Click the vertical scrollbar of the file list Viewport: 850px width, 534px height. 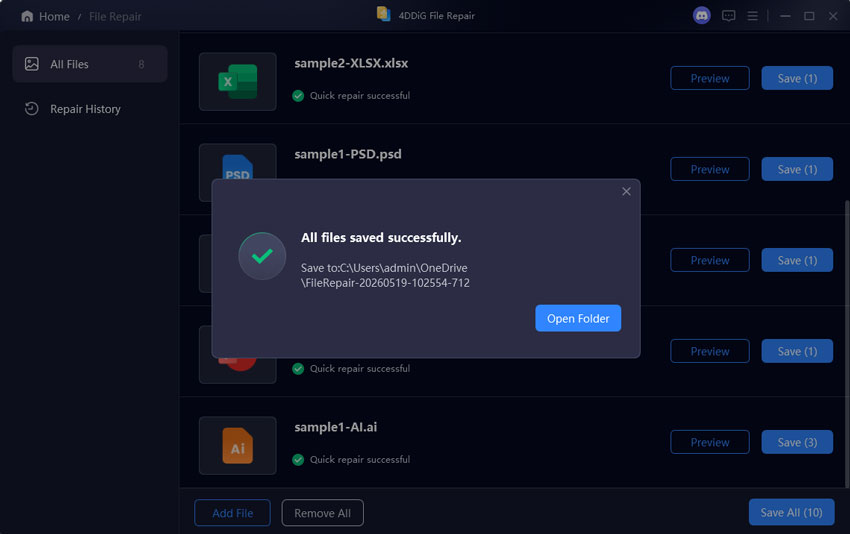pyautogui.click(x=847, y=344)
